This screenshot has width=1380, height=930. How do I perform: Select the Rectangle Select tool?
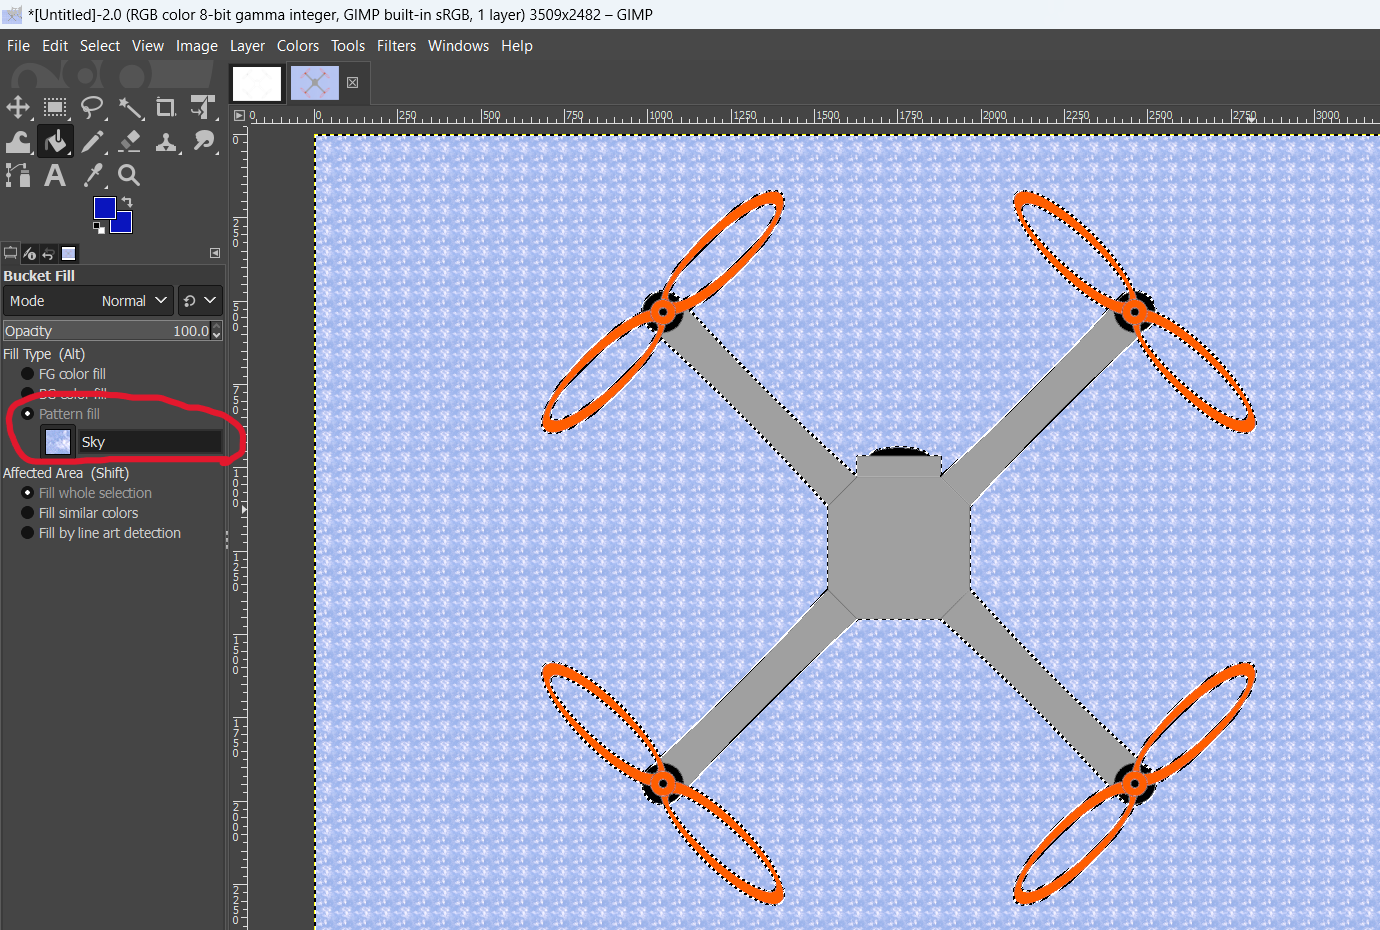tap(55, 108)
